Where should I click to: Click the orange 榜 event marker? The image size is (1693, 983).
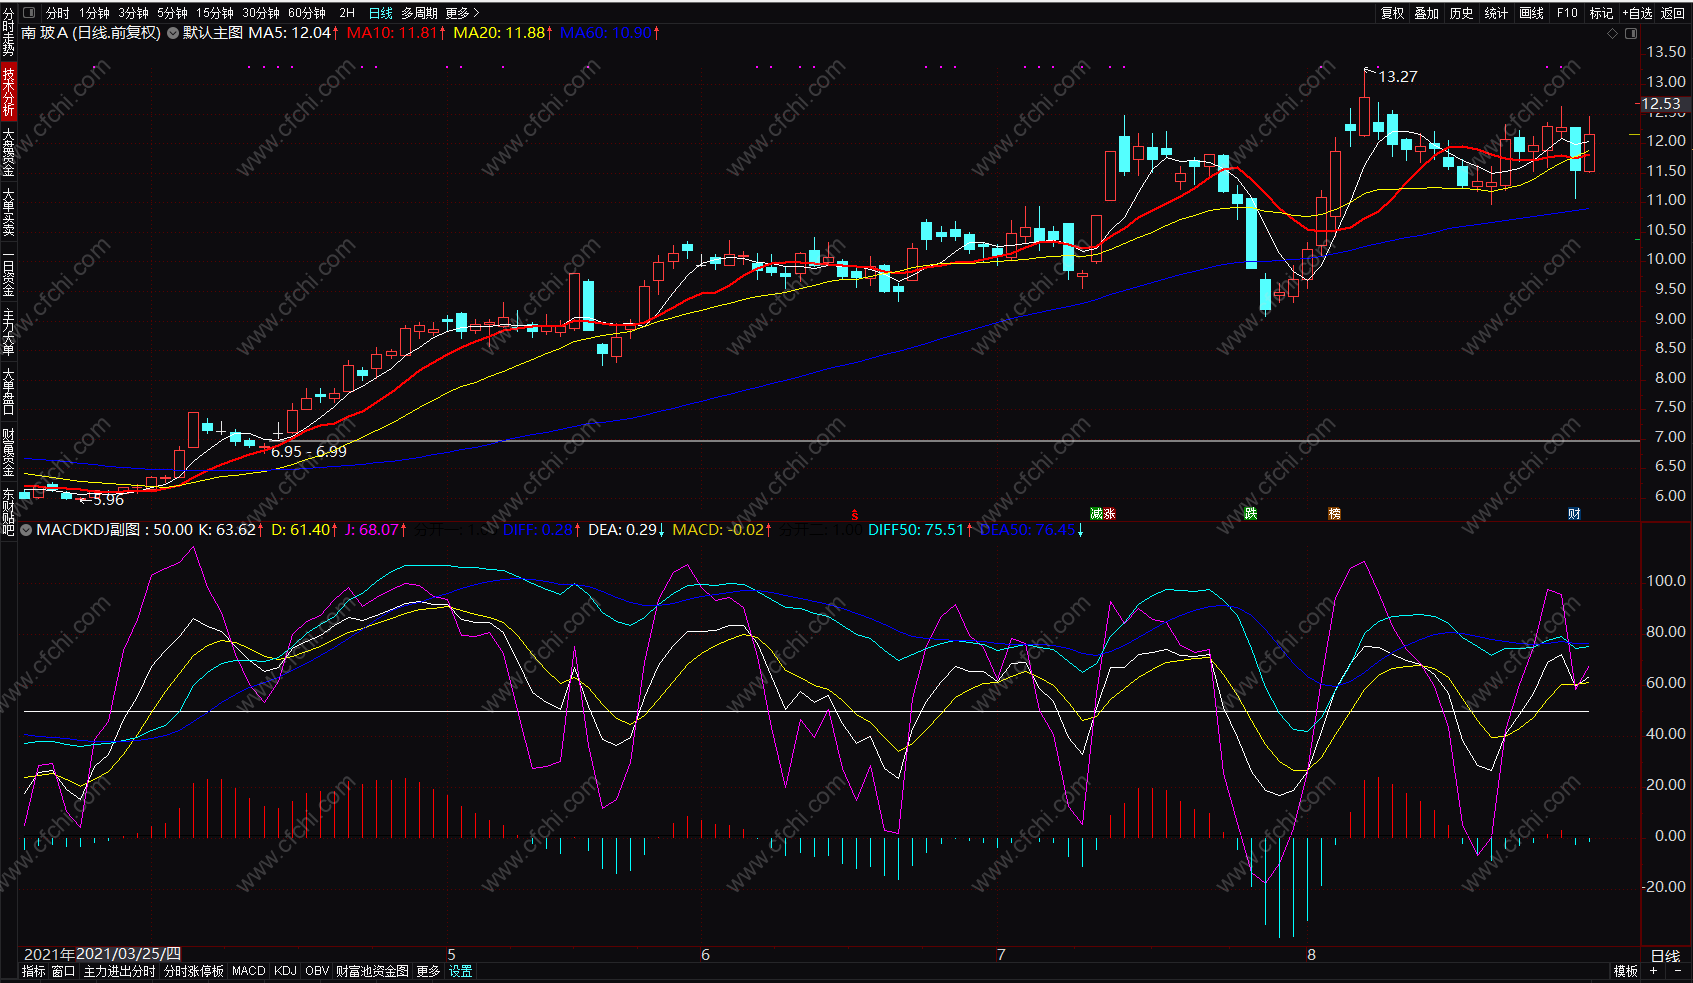click(1335, 514)
